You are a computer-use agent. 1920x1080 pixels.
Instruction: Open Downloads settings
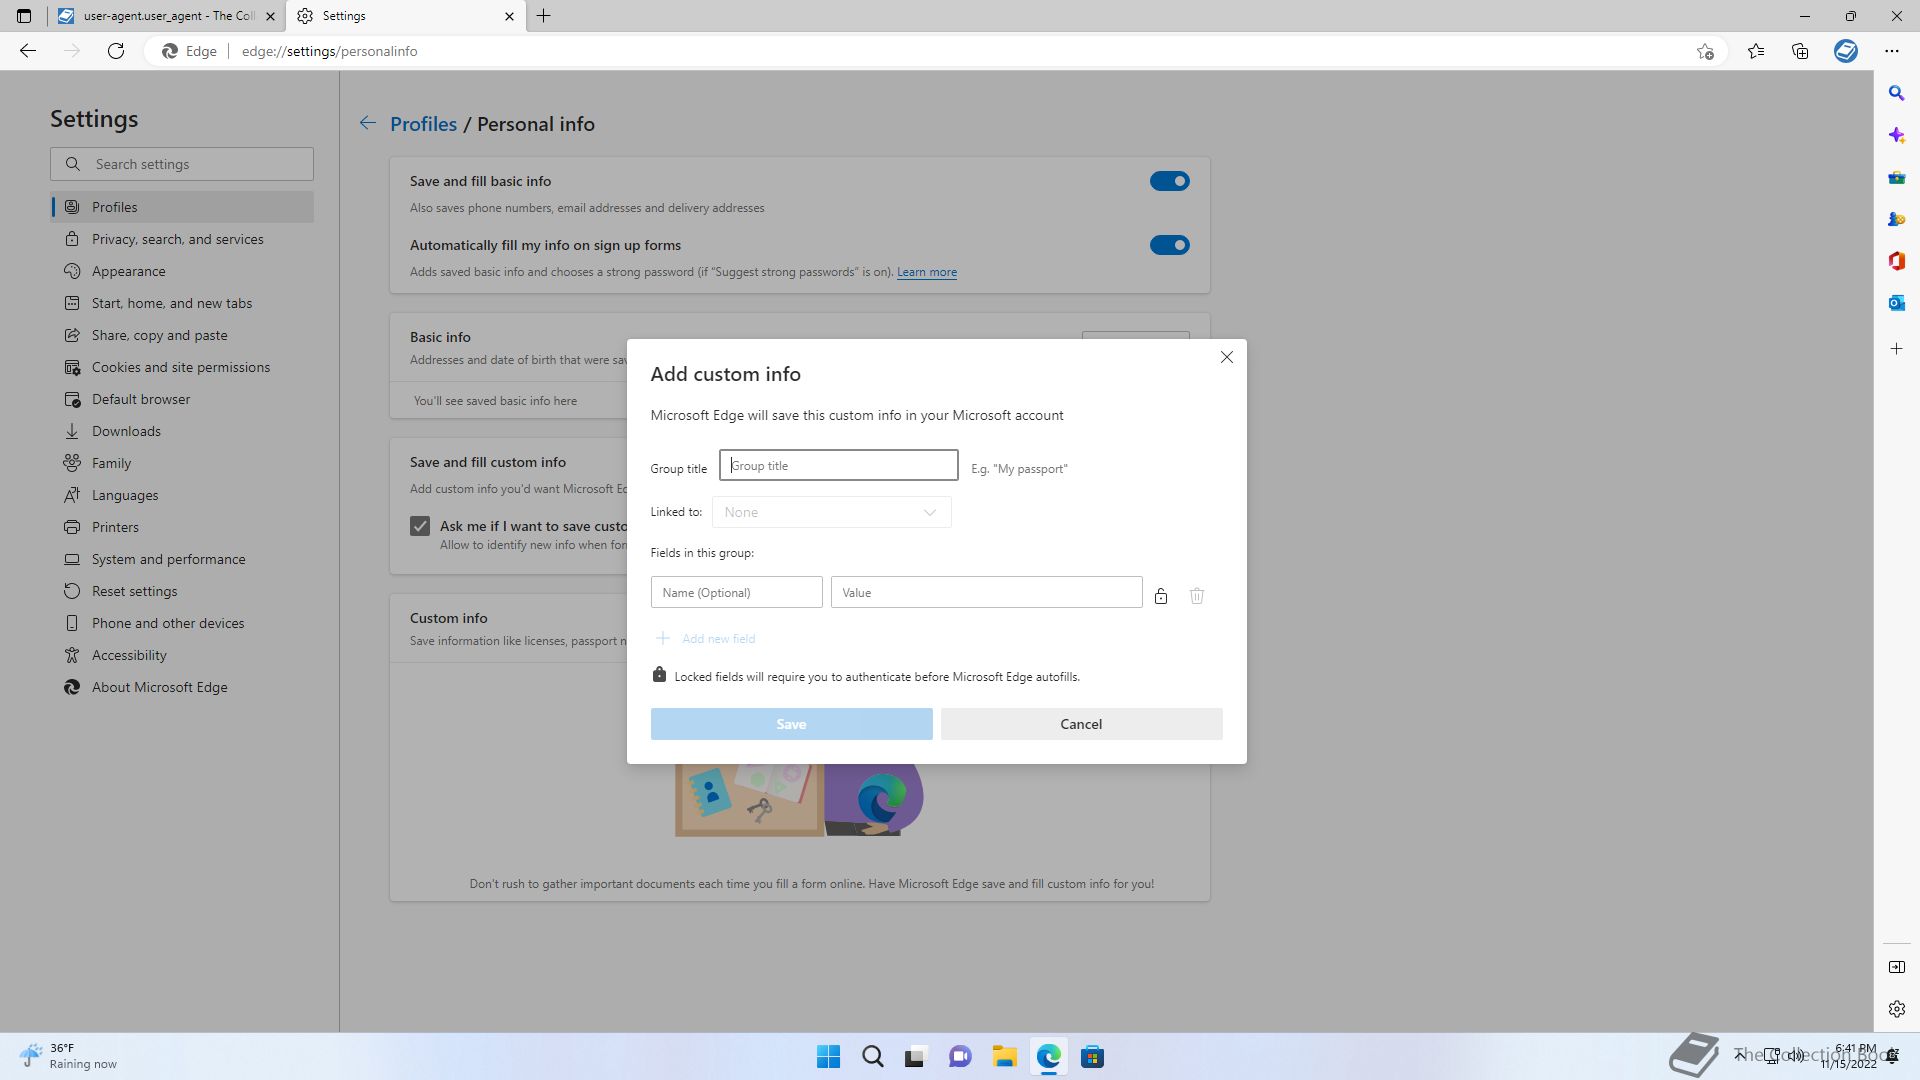pos(182,431)
